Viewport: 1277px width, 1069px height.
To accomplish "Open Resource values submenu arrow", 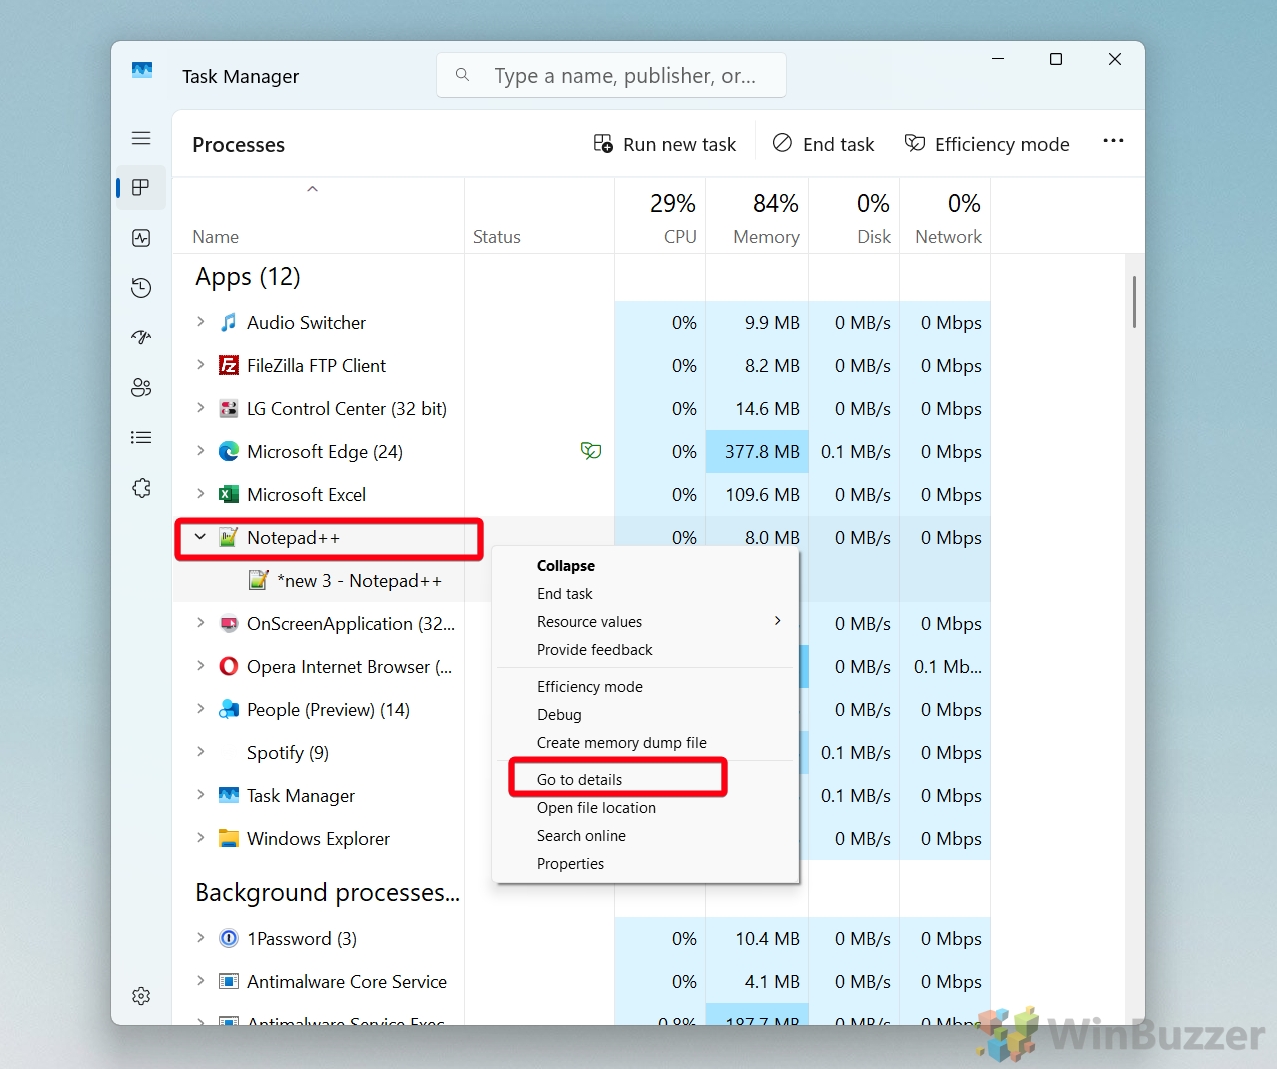I will pos(777,621).
